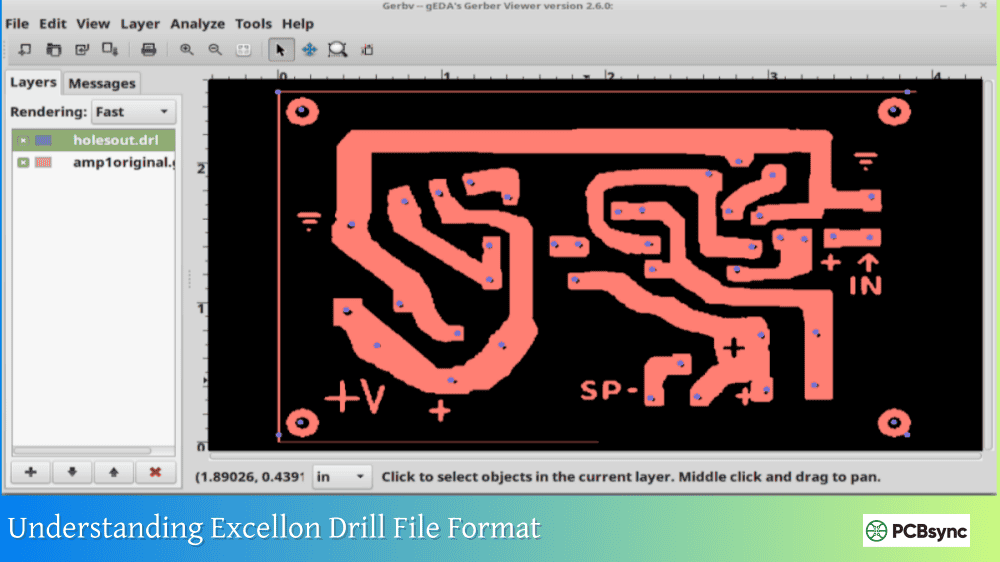
Task: Click the Save project toolbar icon
Action: 110,49
